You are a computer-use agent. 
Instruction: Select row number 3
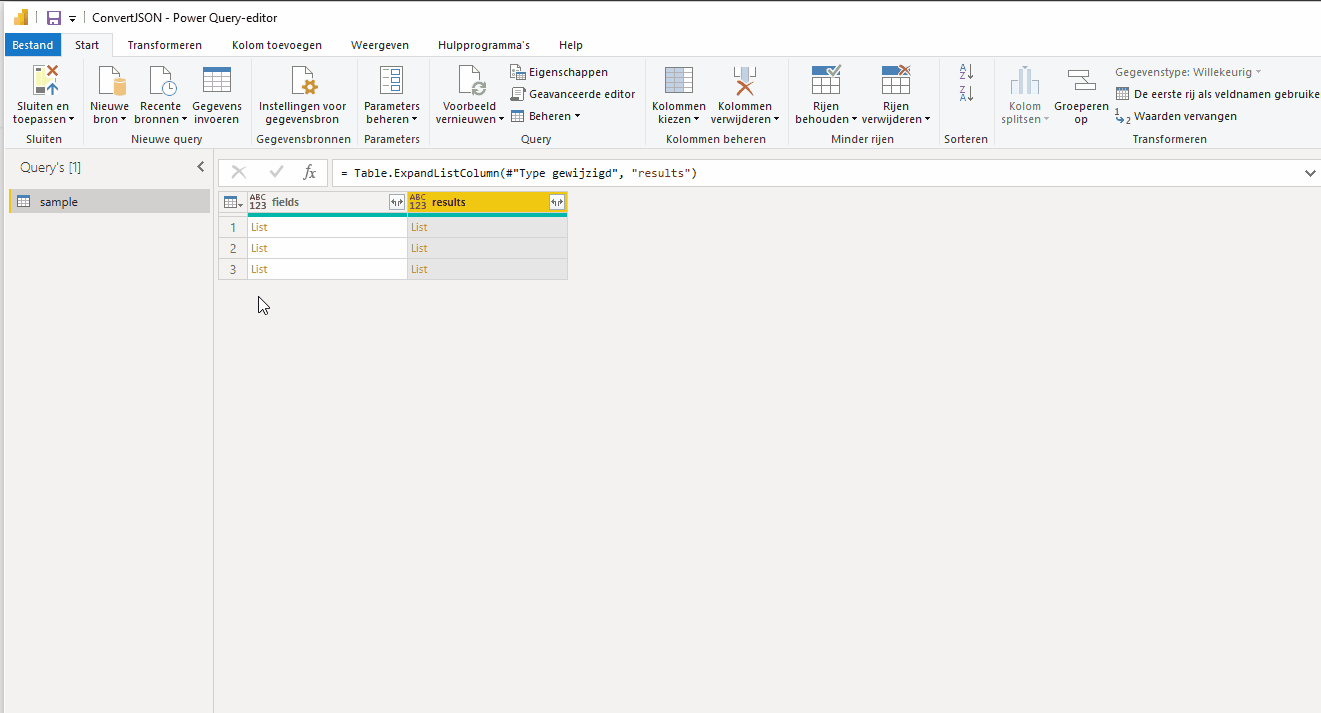click(x=233, y=269)
